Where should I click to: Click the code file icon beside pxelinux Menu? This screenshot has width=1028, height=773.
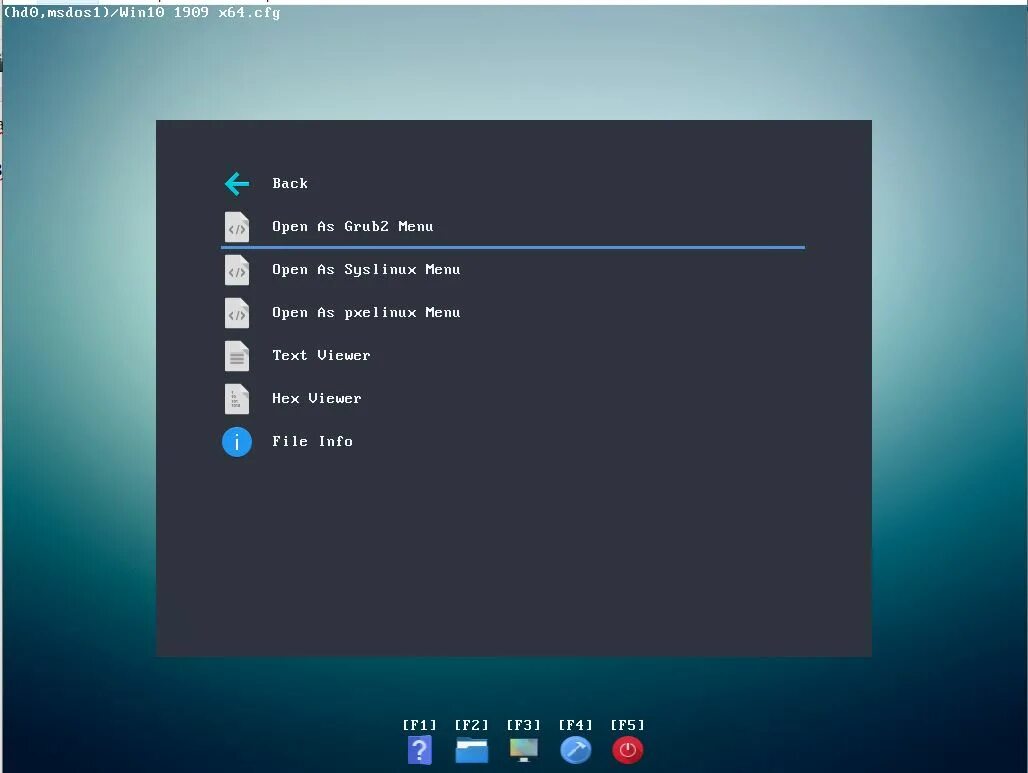pos(236,313)
